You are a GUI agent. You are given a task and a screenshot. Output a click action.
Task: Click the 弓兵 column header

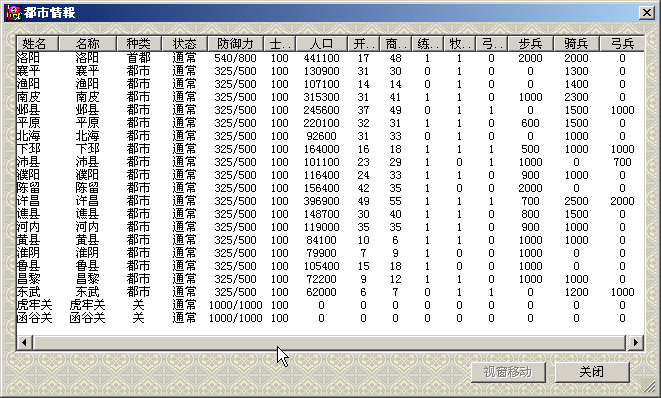(622, 43)
